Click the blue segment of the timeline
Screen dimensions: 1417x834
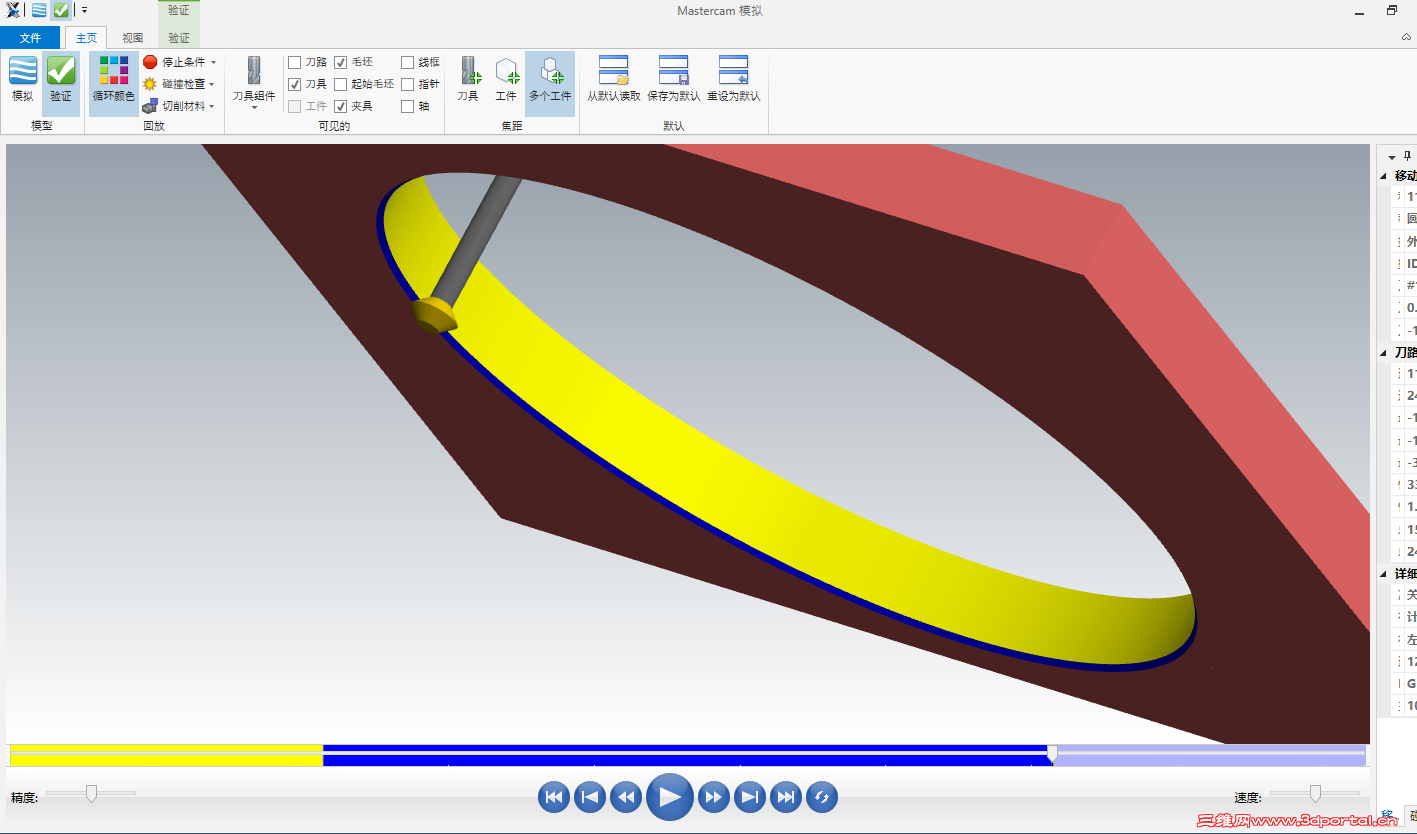coord(686,755)
